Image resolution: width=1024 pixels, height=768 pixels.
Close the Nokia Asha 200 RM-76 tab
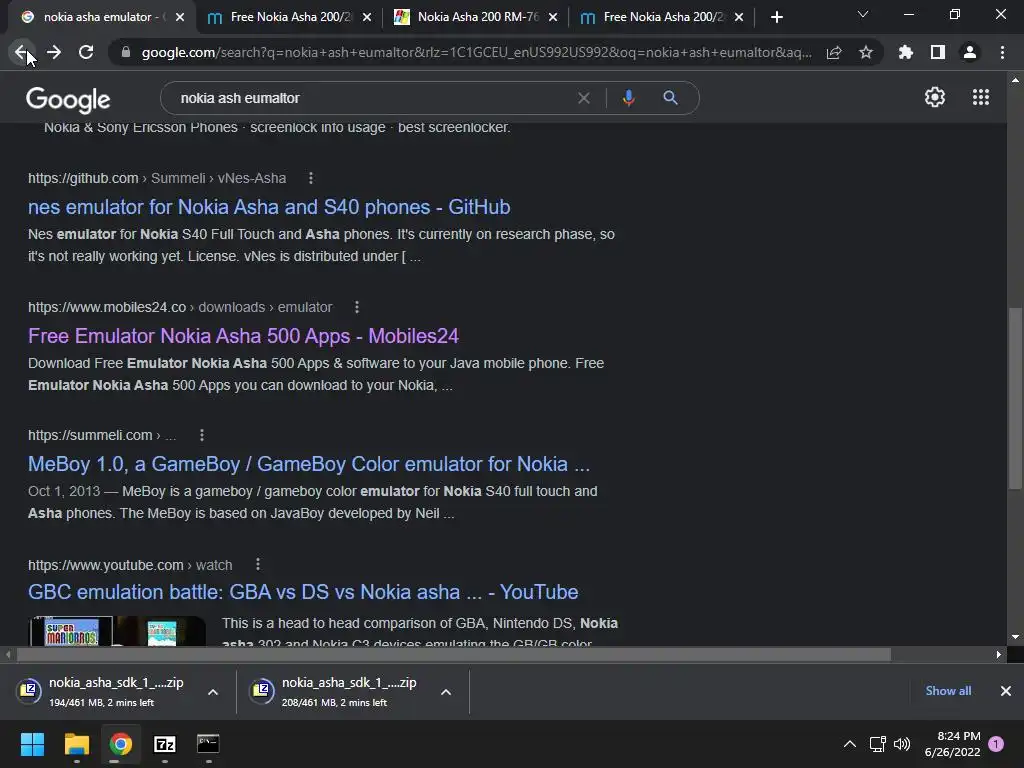(x=553, y=17)
